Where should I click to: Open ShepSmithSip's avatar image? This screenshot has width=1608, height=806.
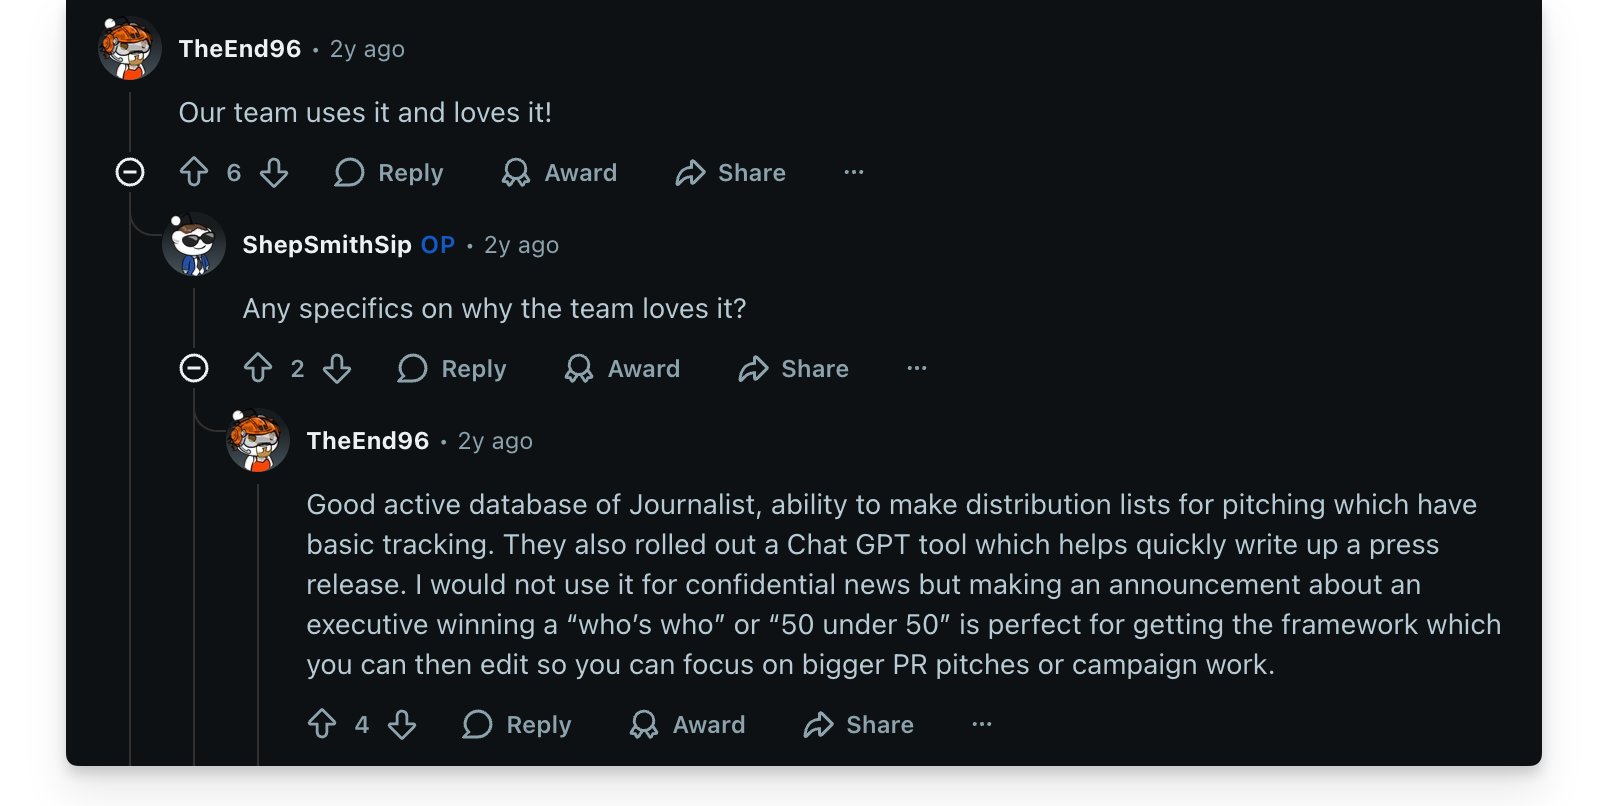(194, 245)
